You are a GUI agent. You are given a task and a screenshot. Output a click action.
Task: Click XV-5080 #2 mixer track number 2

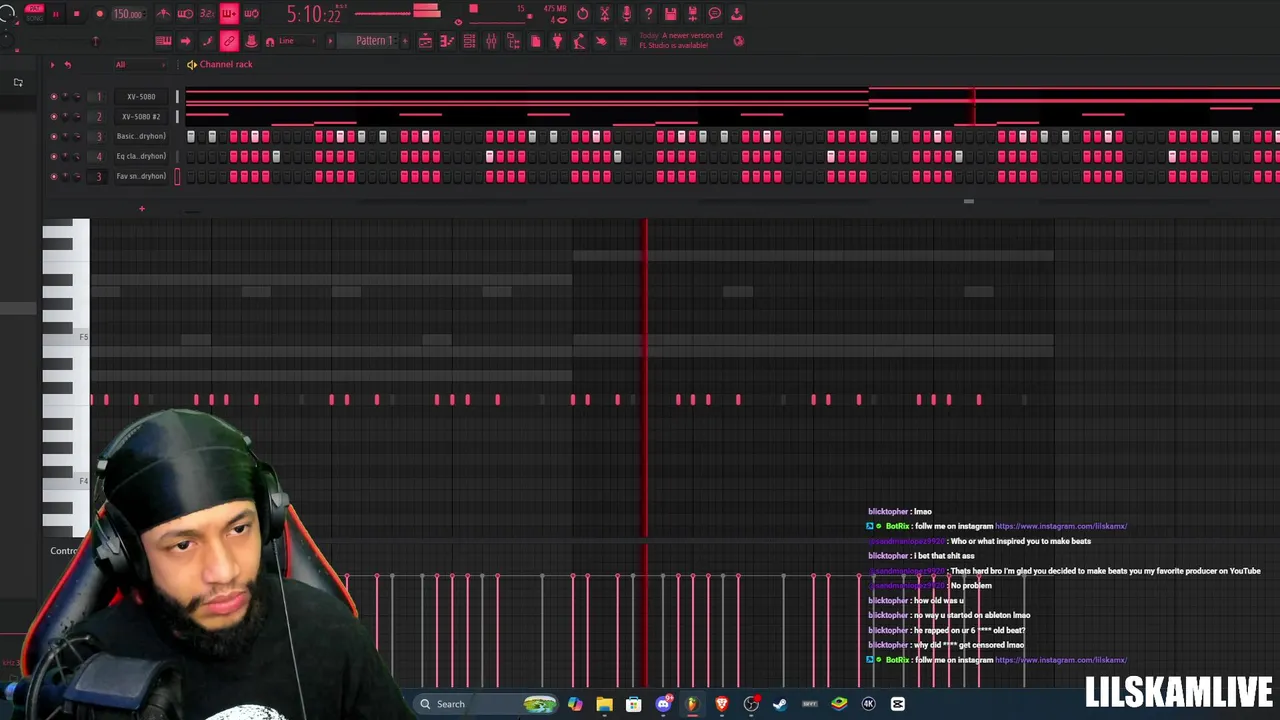(x=99, y=117)
